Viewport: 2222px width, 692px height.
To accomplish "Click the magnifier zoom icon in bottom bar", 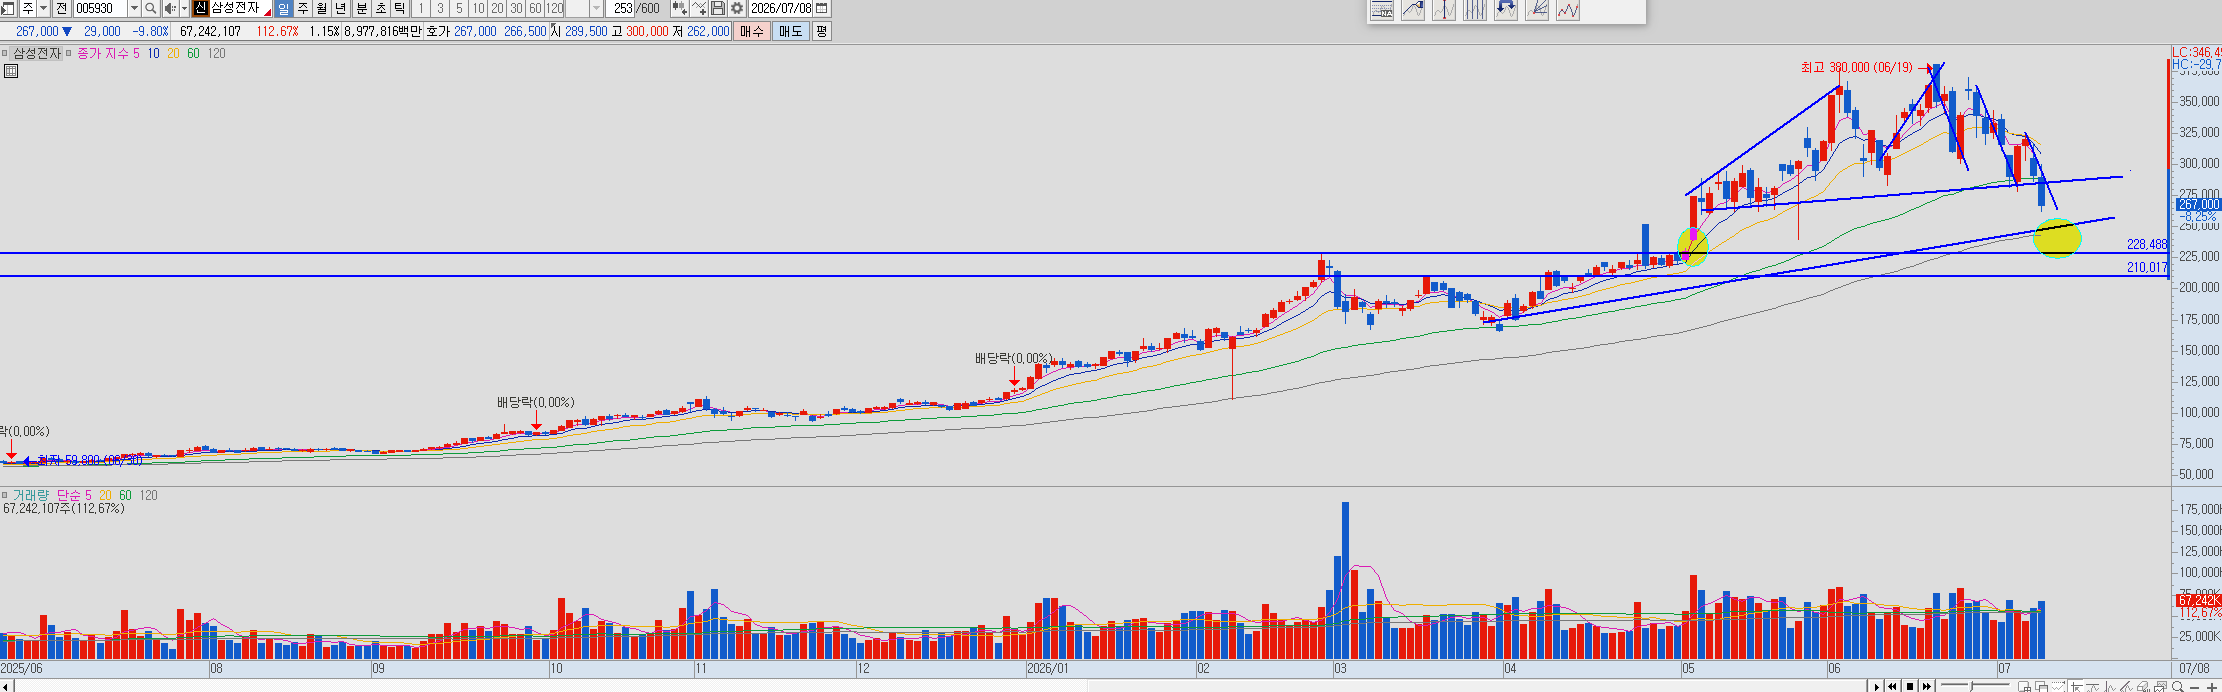I will [2178, 687].
